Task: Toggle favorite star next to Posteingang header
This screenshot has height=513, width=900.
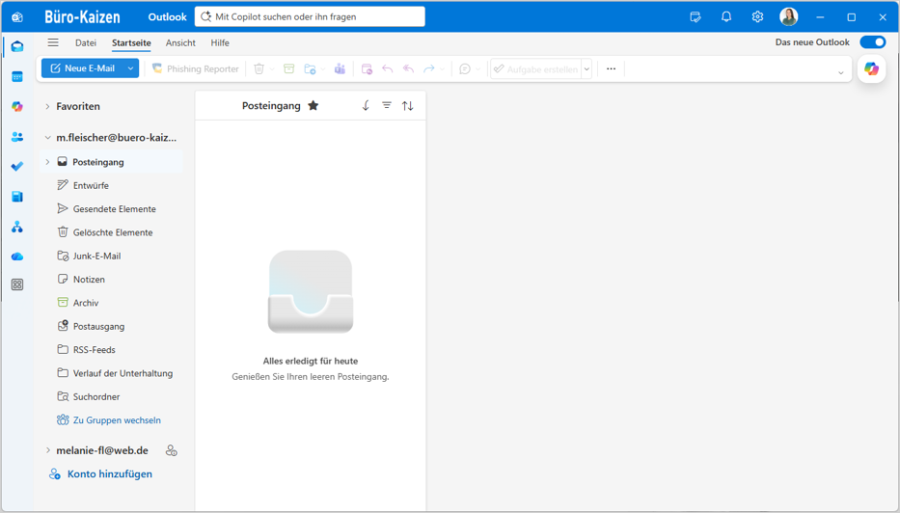Action: click(313, 106)
